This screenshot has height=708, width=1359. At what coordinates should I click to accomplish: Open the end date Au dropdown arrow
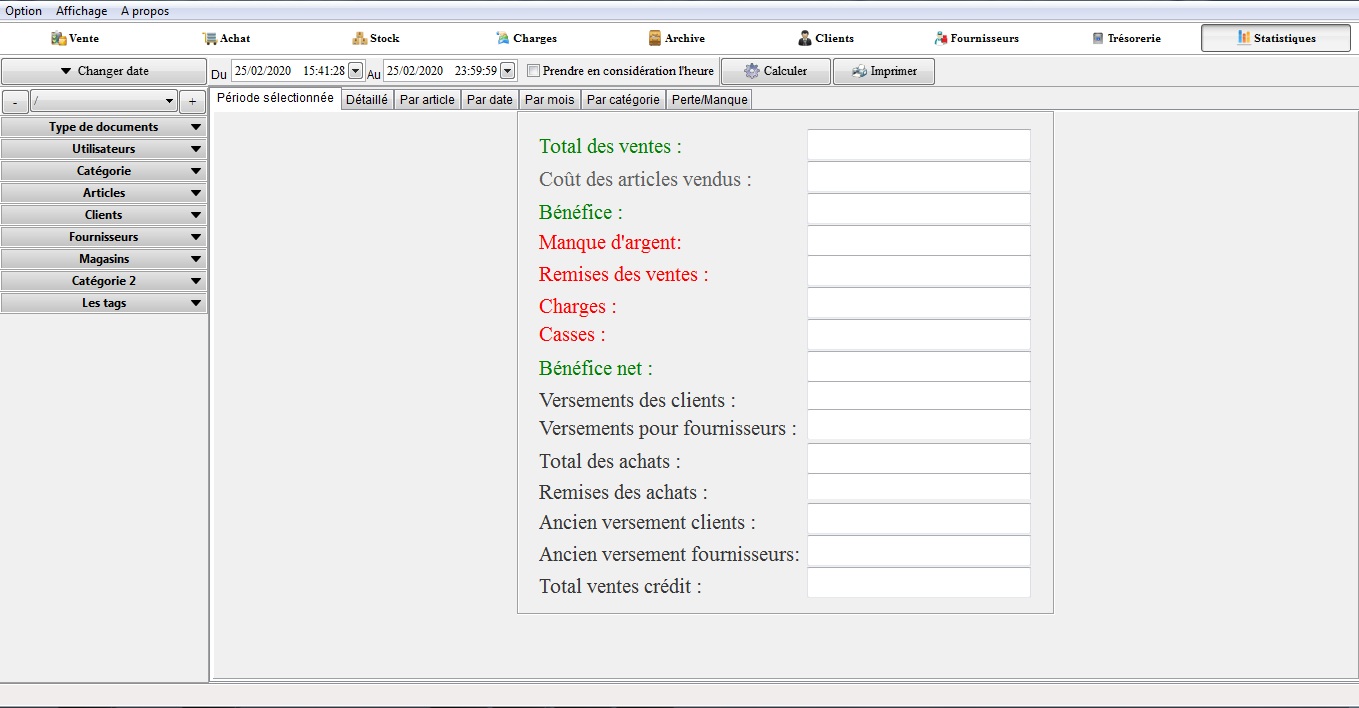coord(507,71)
